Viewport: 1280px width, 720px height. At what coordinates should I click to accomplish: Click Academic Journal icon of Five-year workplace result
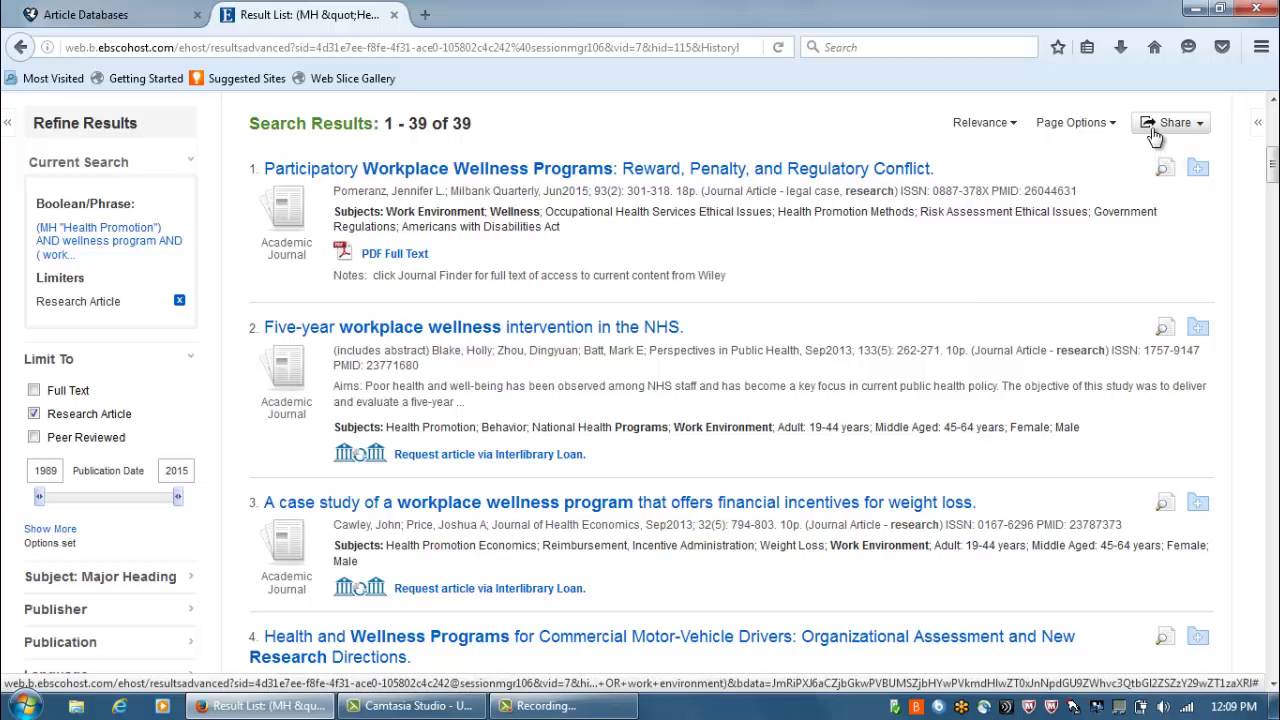click(285, 367)
